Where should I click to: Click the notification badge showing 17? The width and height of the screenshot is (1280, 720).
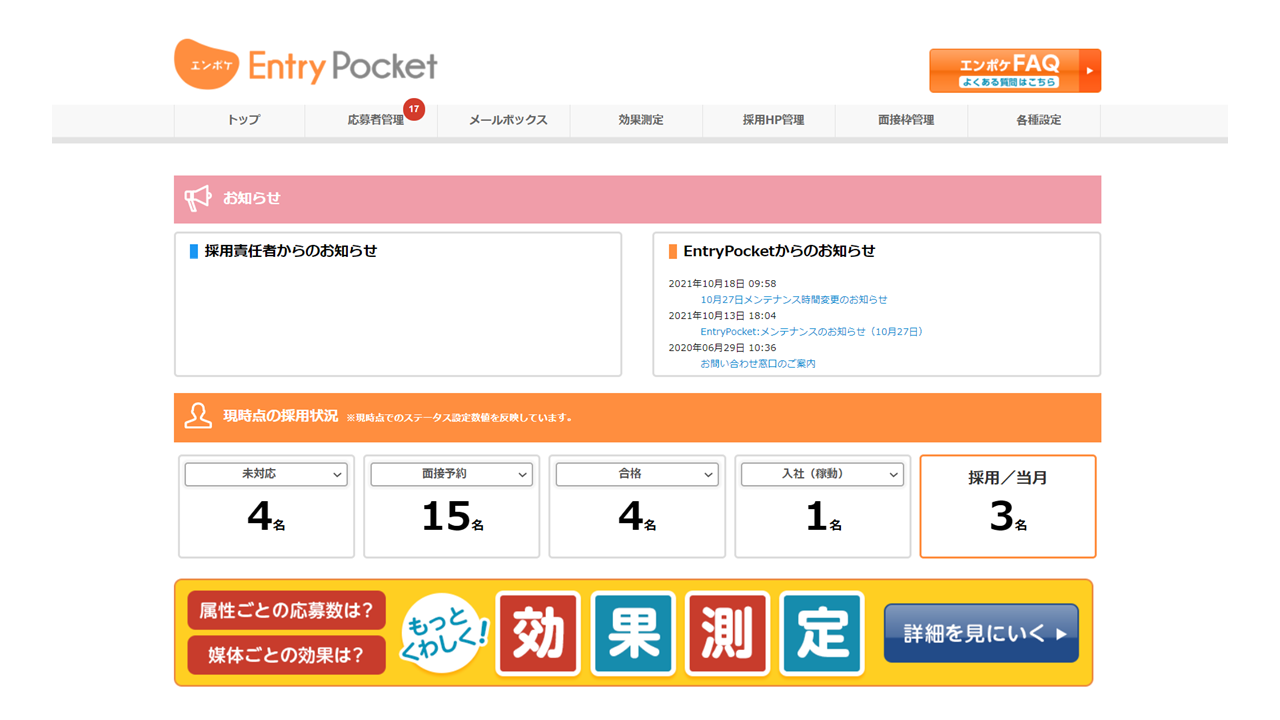(417, 109)
